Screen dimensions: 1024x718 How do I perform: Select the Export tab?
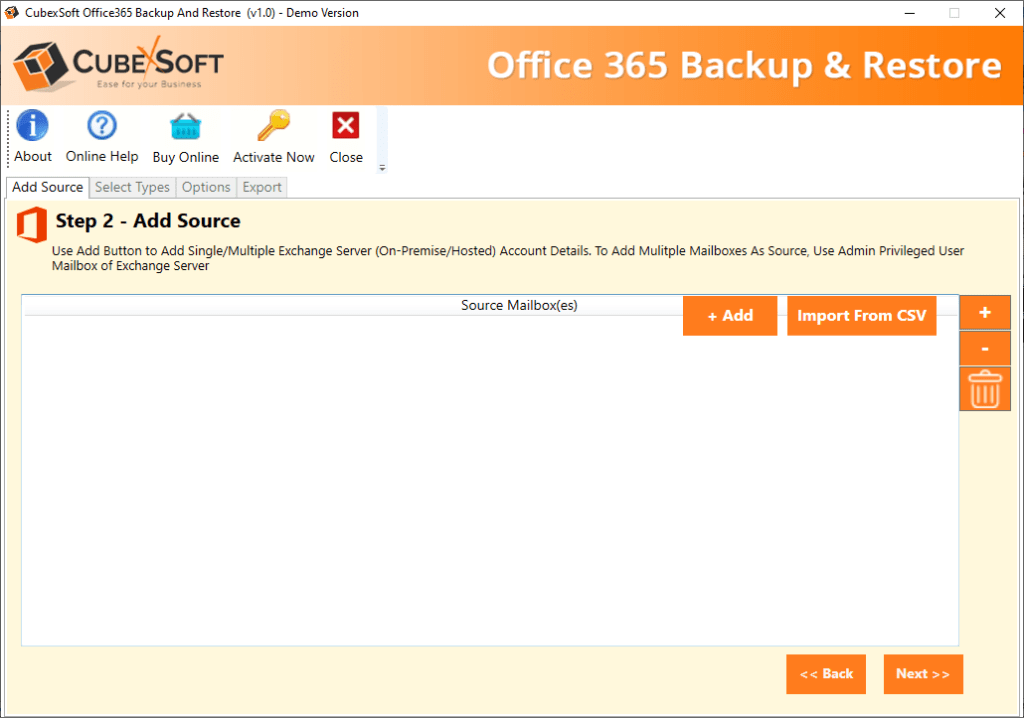[262, 187]
